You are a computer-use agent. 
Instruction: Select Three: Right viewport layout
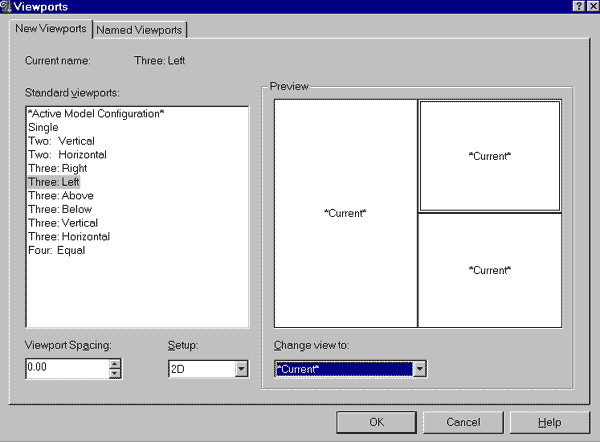click(x=59, y=169)
